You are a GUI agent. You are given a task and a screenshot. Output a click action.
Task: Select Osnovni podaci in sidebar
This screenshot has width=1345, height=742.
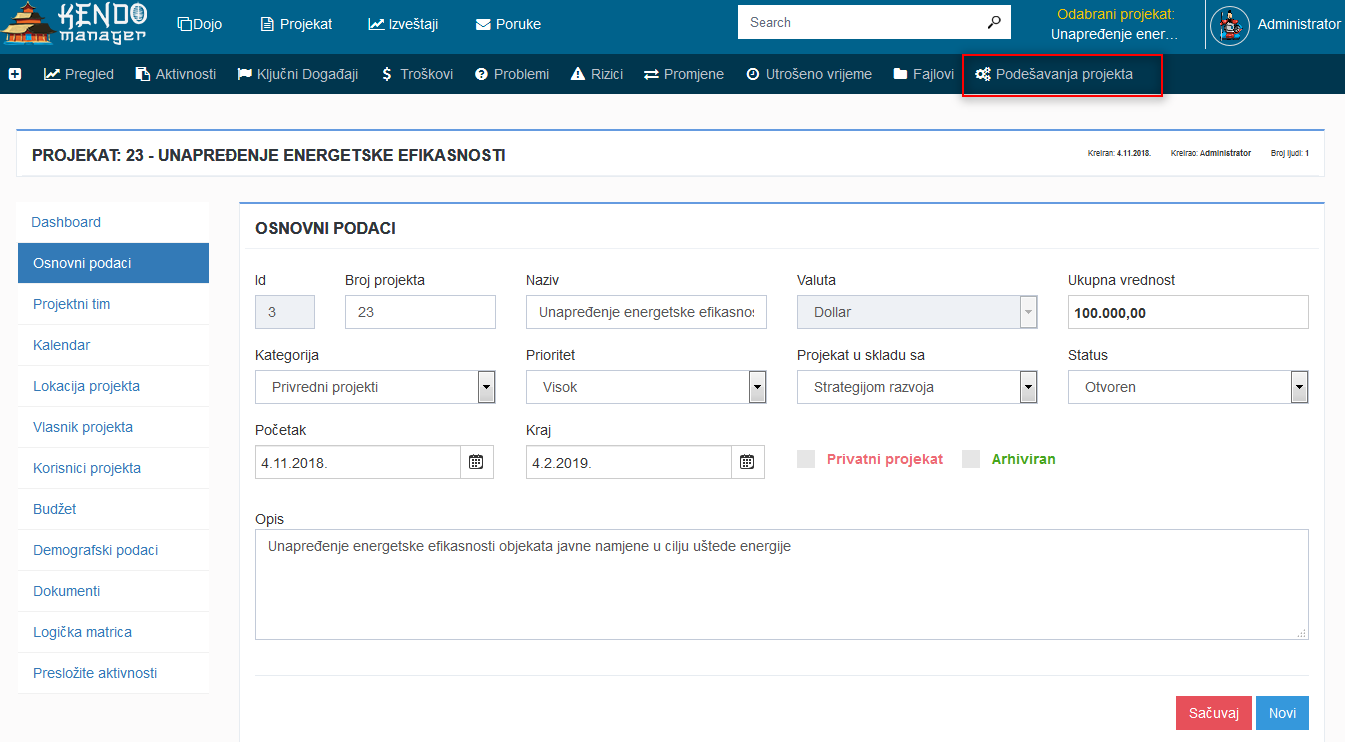(113, 263)
